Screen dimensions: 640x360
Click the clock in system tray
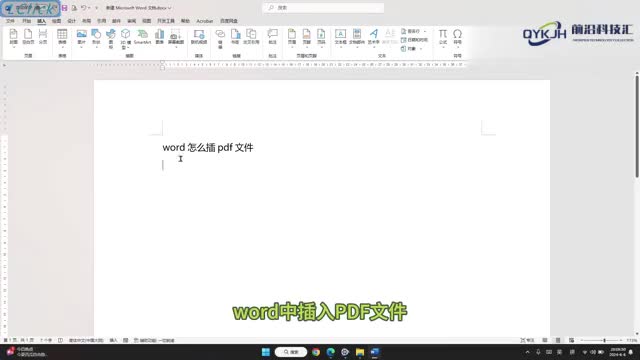point(618,352)
